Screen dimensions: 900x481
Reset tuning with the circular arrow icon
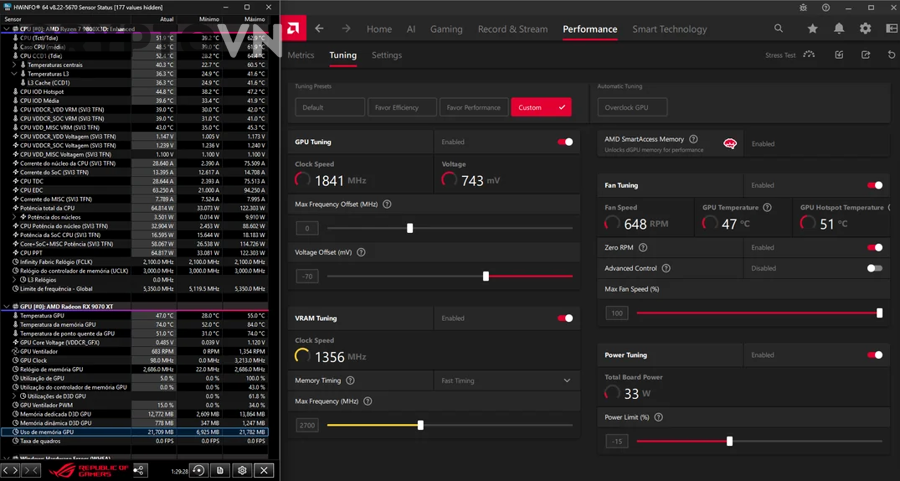(891, 55)
